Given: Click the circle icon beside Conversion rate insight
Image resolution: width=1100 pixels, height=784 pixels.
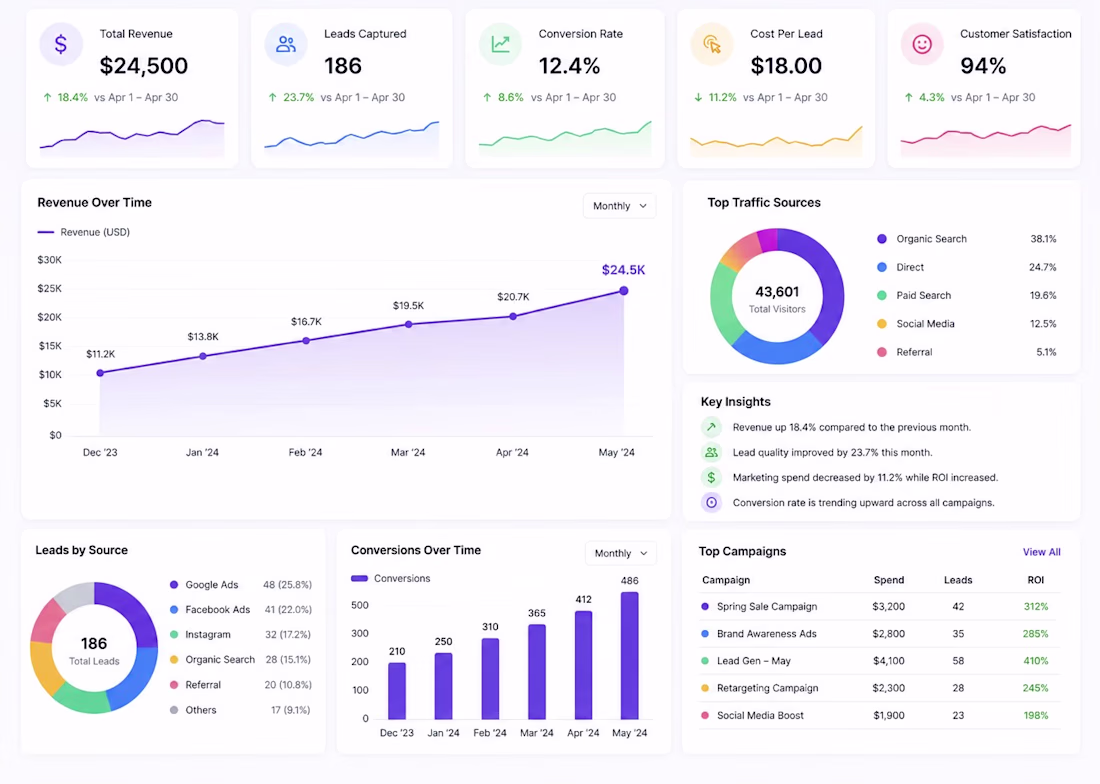Looking at the screenshot, I should pyautogui.click(x=711, y=503).
